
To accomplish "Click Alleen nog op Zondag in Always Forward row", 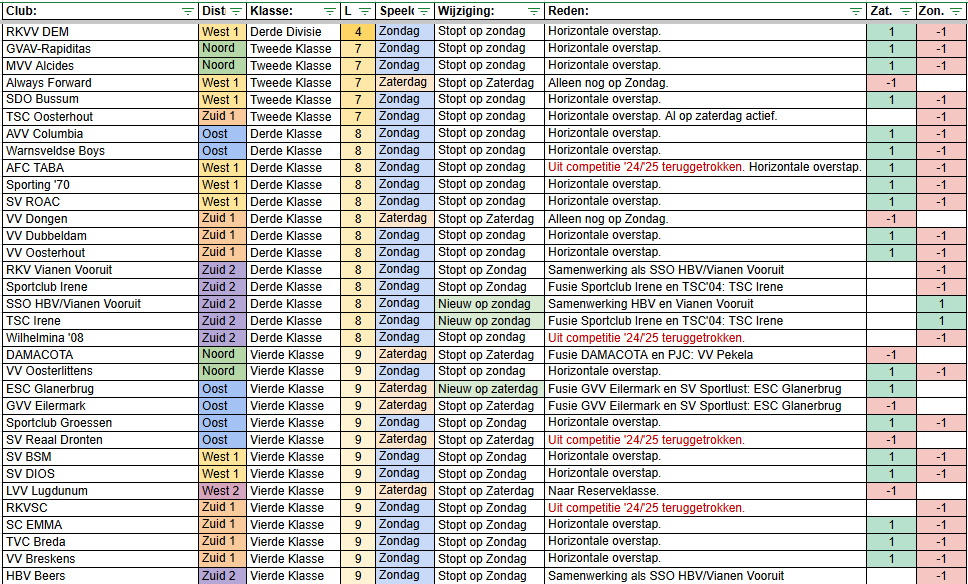I will (706, 83).
